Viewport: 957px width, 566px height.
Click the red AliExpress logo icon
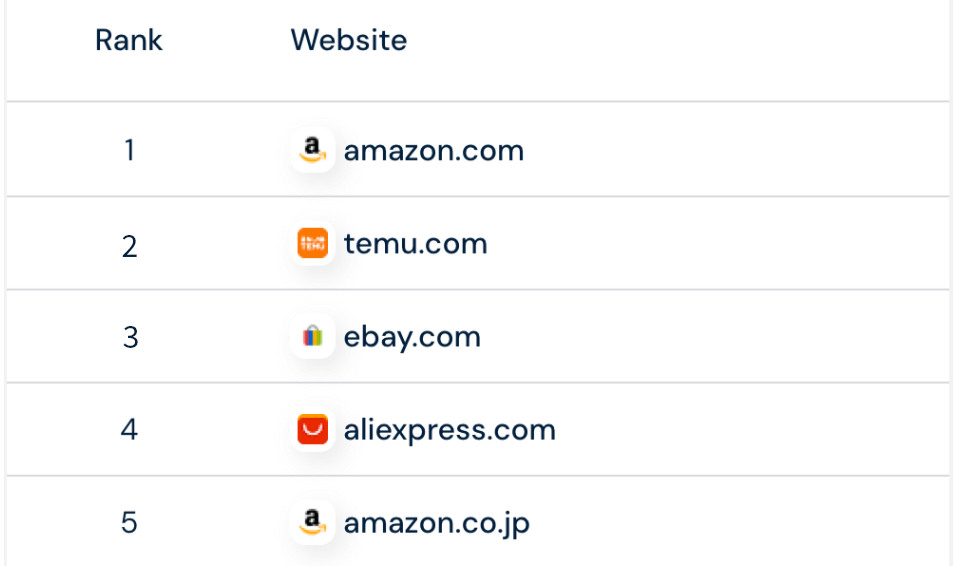(313, 430)
